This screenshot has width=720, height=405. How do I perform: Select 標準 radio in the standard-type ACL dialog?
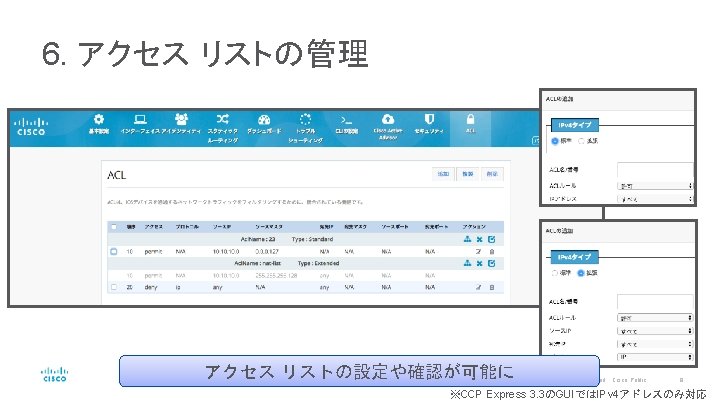coord(555,141)
